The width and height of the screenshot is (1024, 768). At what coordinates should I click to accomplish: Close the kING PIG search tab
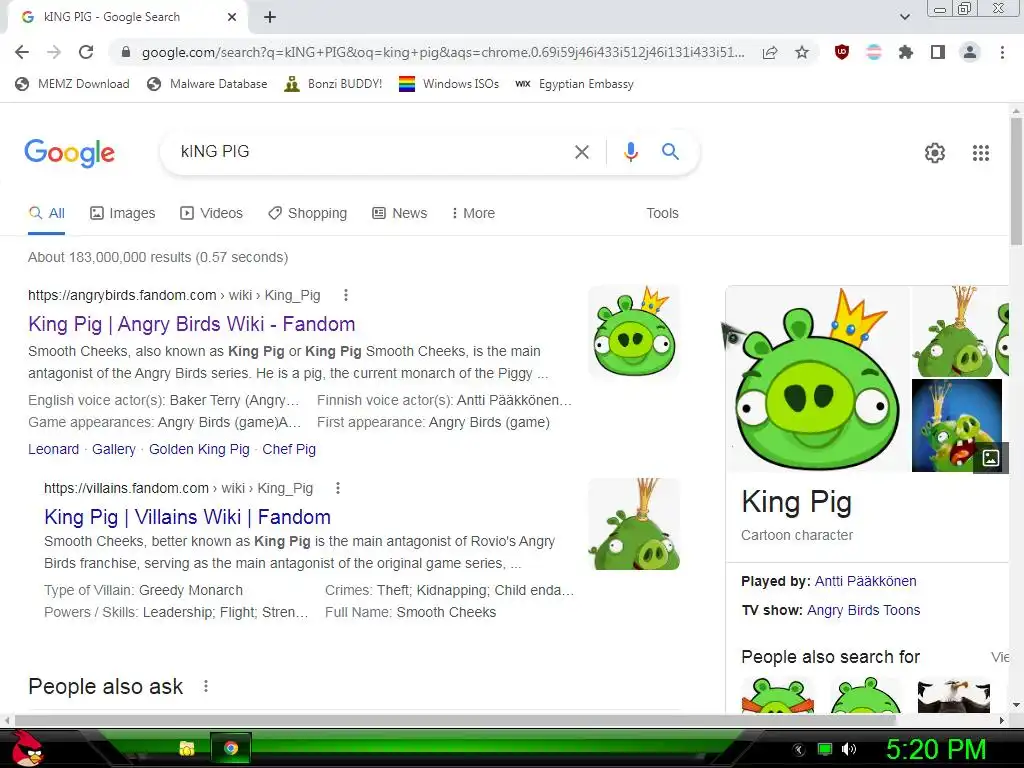tap(232, 17)
